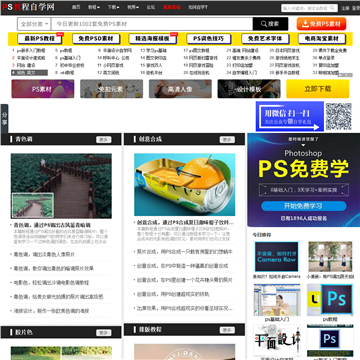
Task: Open the ps教程 Ps logo thumbnail
Action: (x=330, y=300)
